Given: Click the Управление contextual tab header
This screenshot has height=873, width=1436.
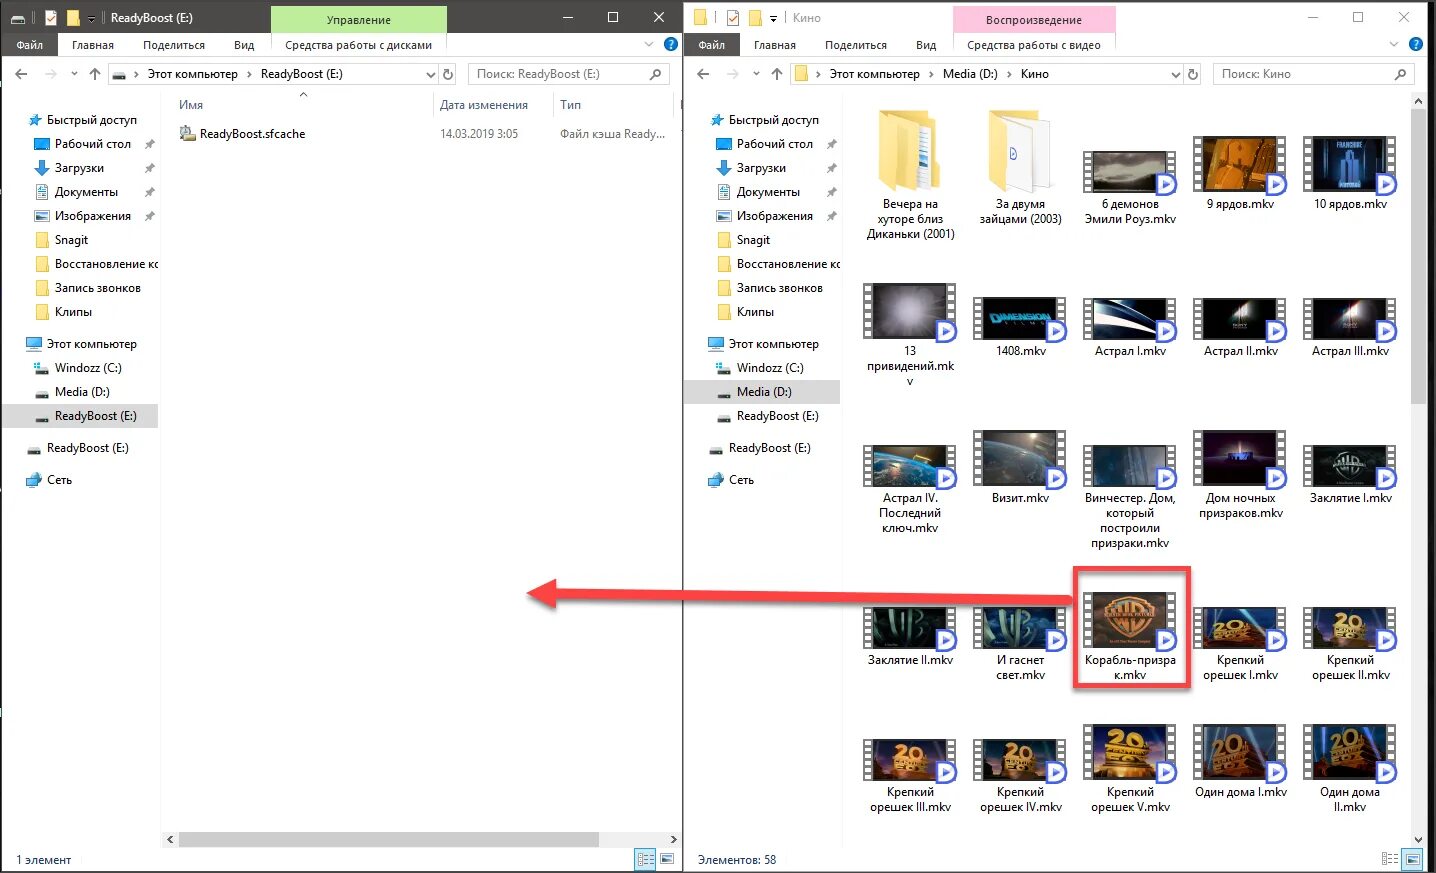Looking at the screenshot, I should (x=358, y=19).
